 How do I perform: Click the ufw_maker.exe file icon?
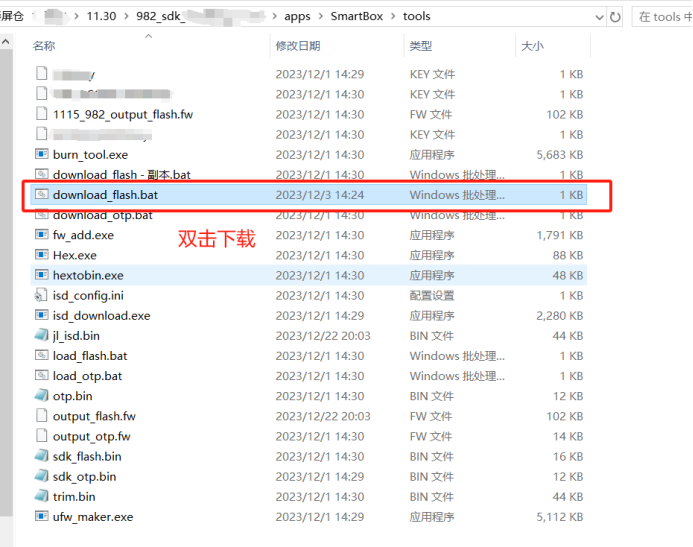click(x=42, y=516)
